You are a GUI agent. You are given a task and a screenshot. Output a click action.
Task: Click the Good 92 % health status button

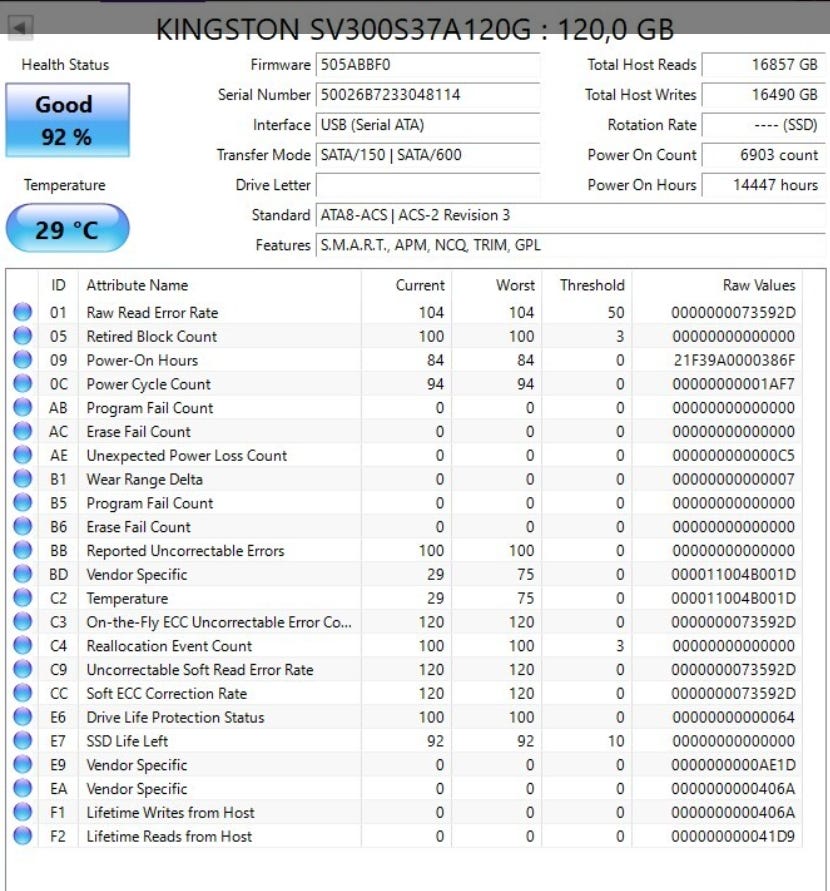[68, 120]
